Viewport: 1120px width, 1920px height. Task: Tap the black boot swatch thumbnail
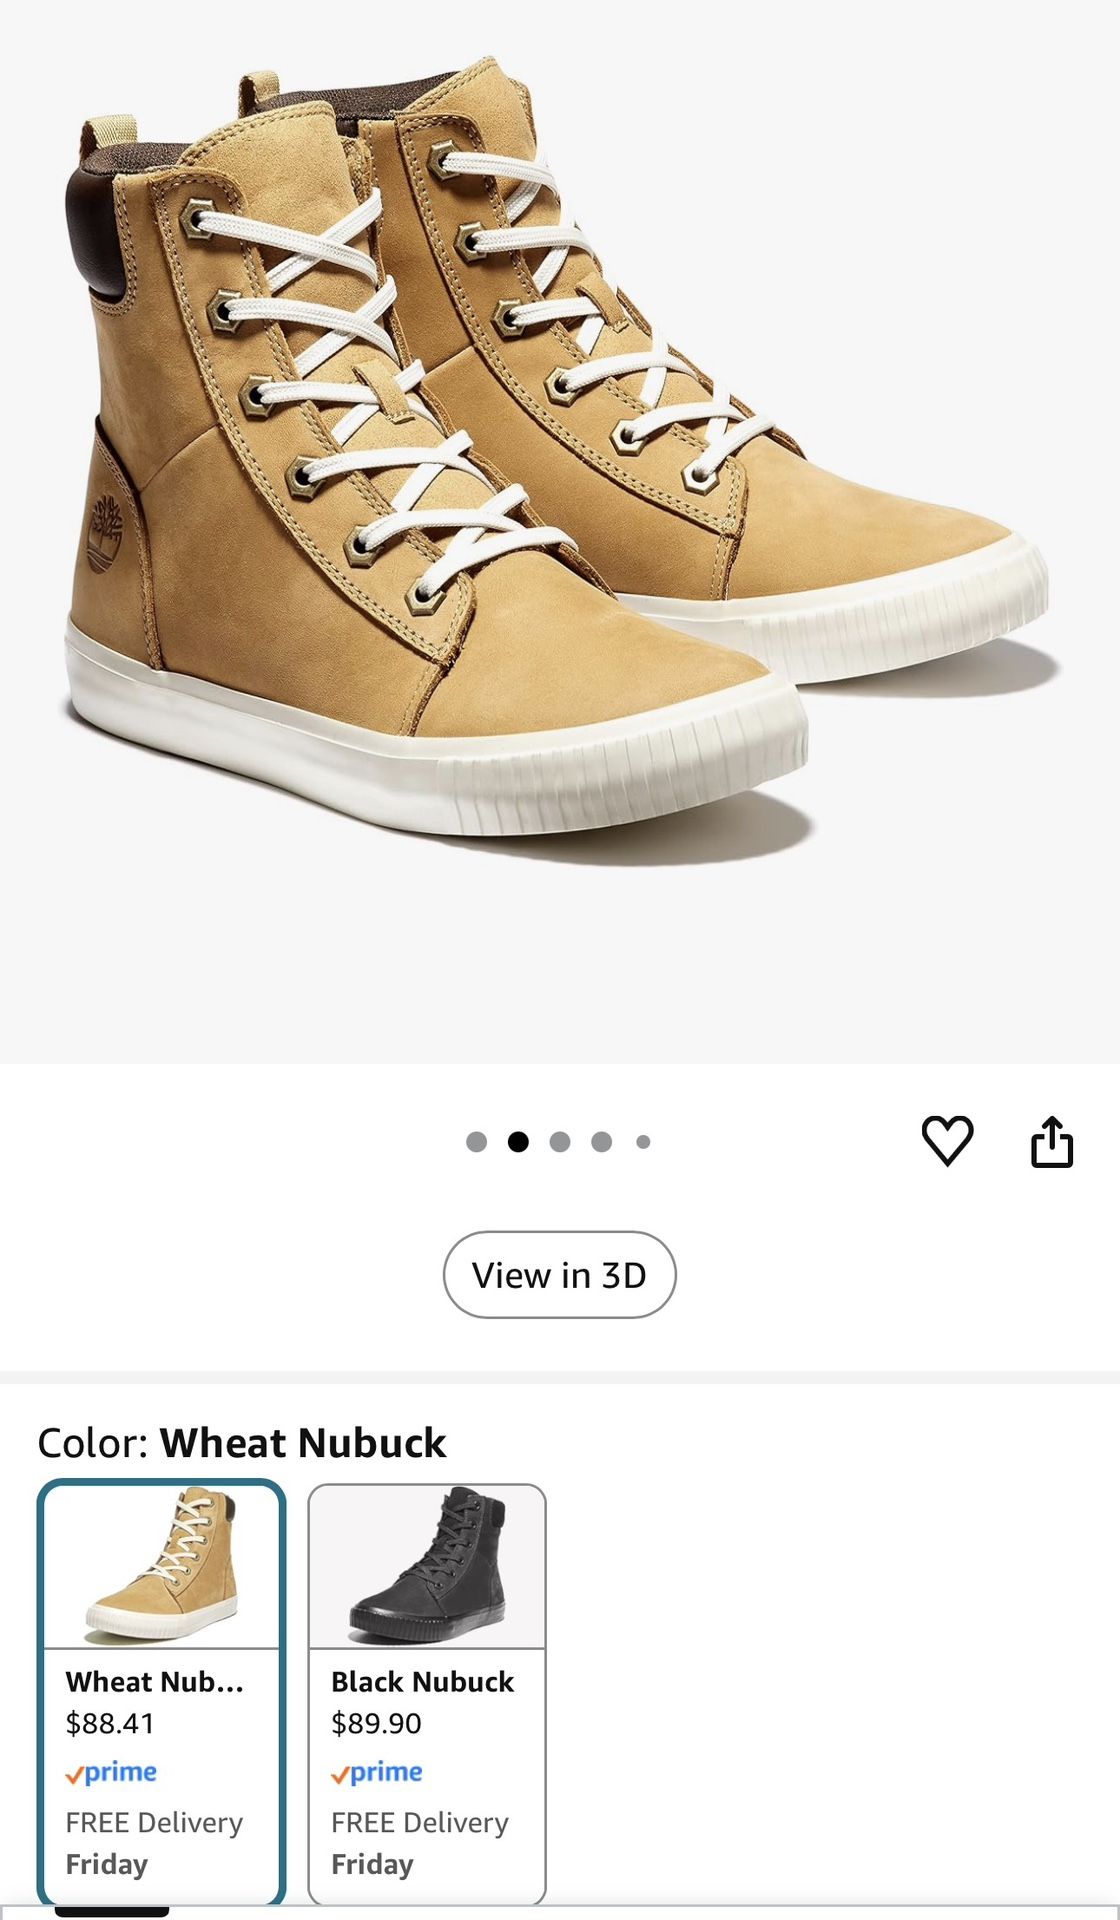[x=427, y=1566]
